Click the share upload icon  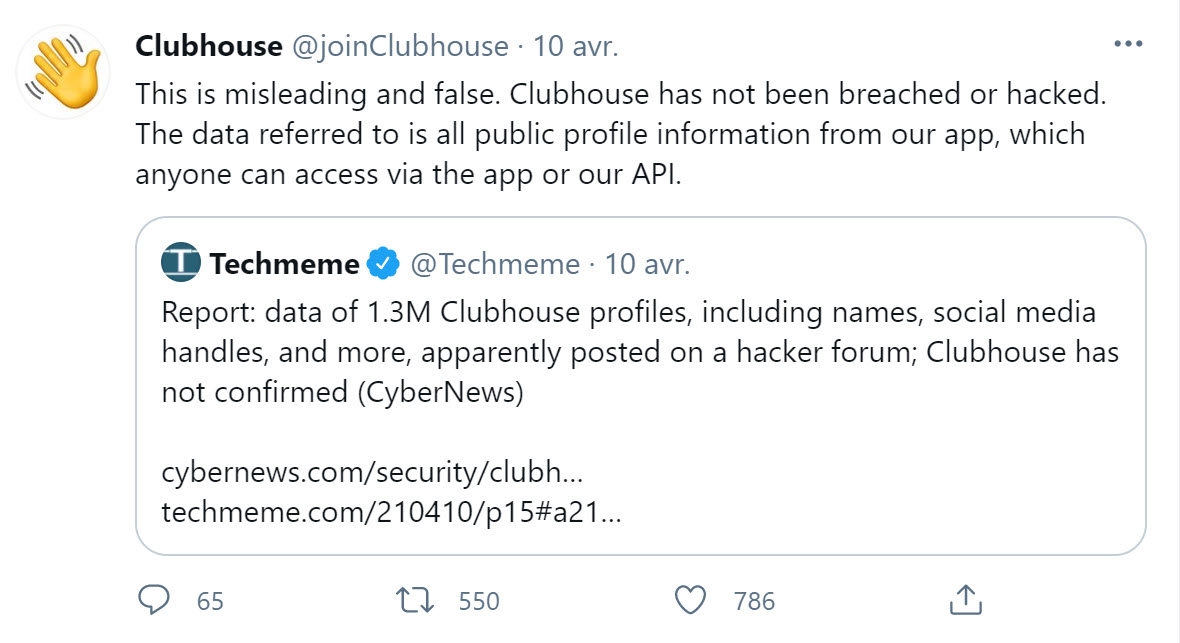962,600
